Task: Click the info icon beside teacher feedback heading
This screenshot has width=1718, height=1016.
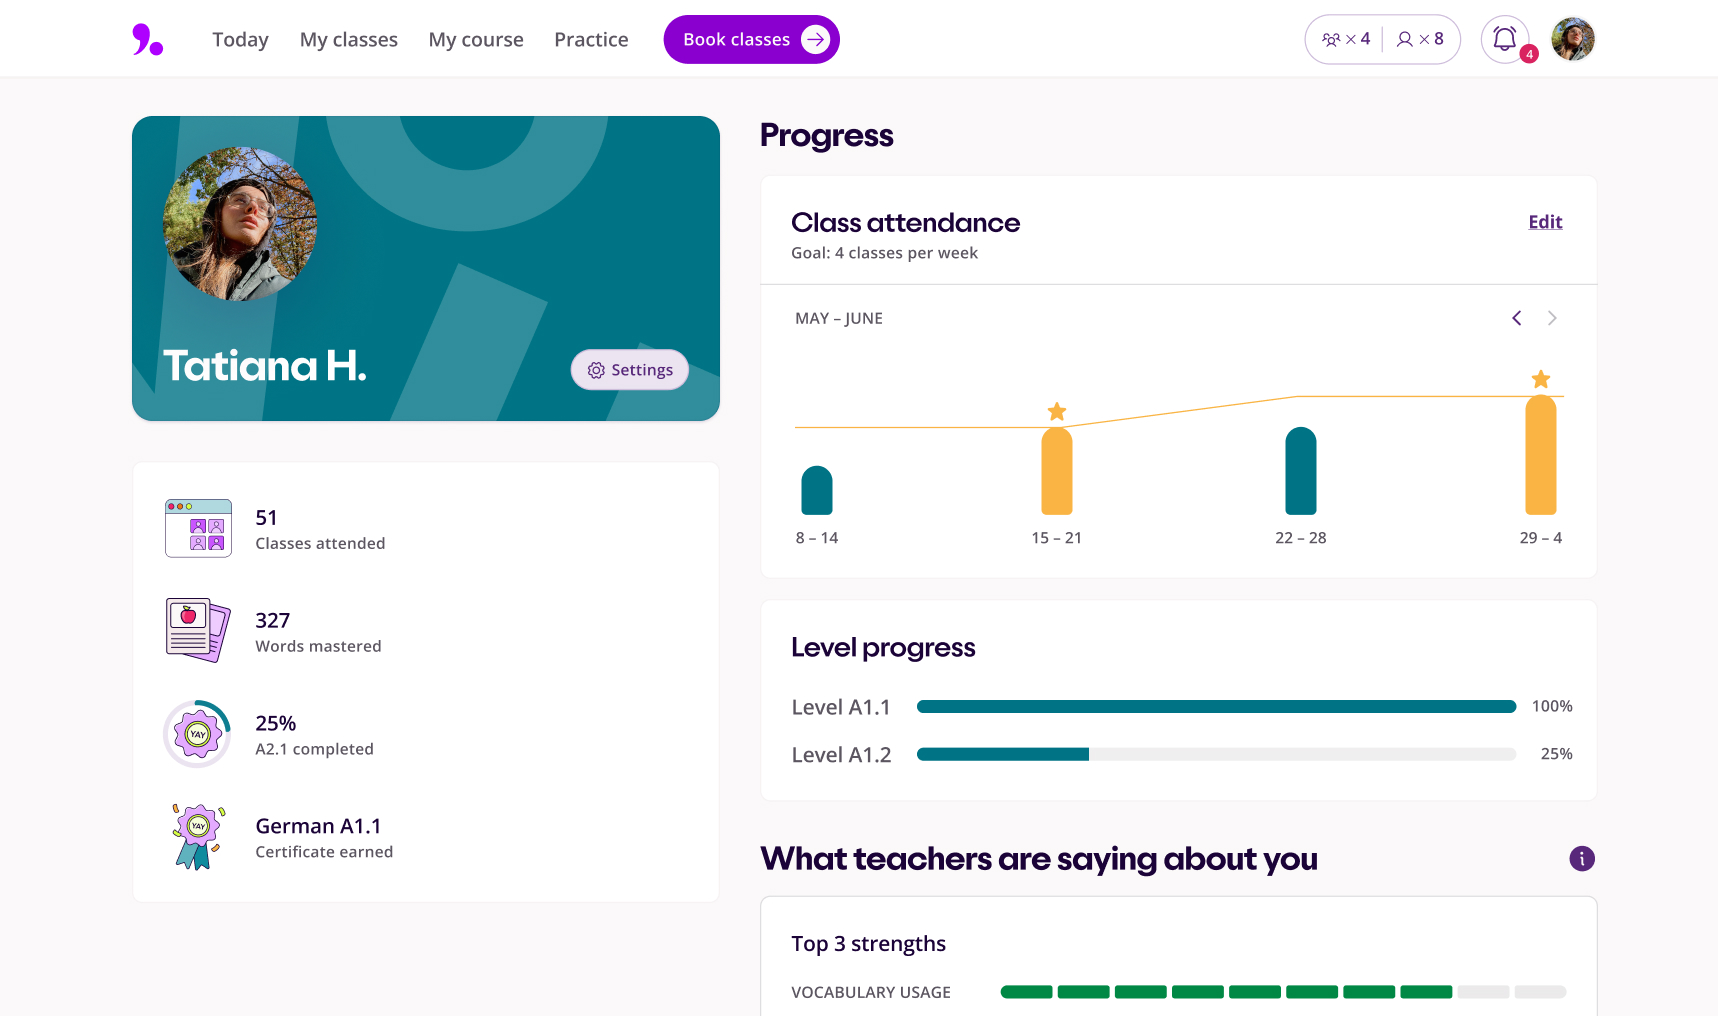Action: tap(1581, 859)
